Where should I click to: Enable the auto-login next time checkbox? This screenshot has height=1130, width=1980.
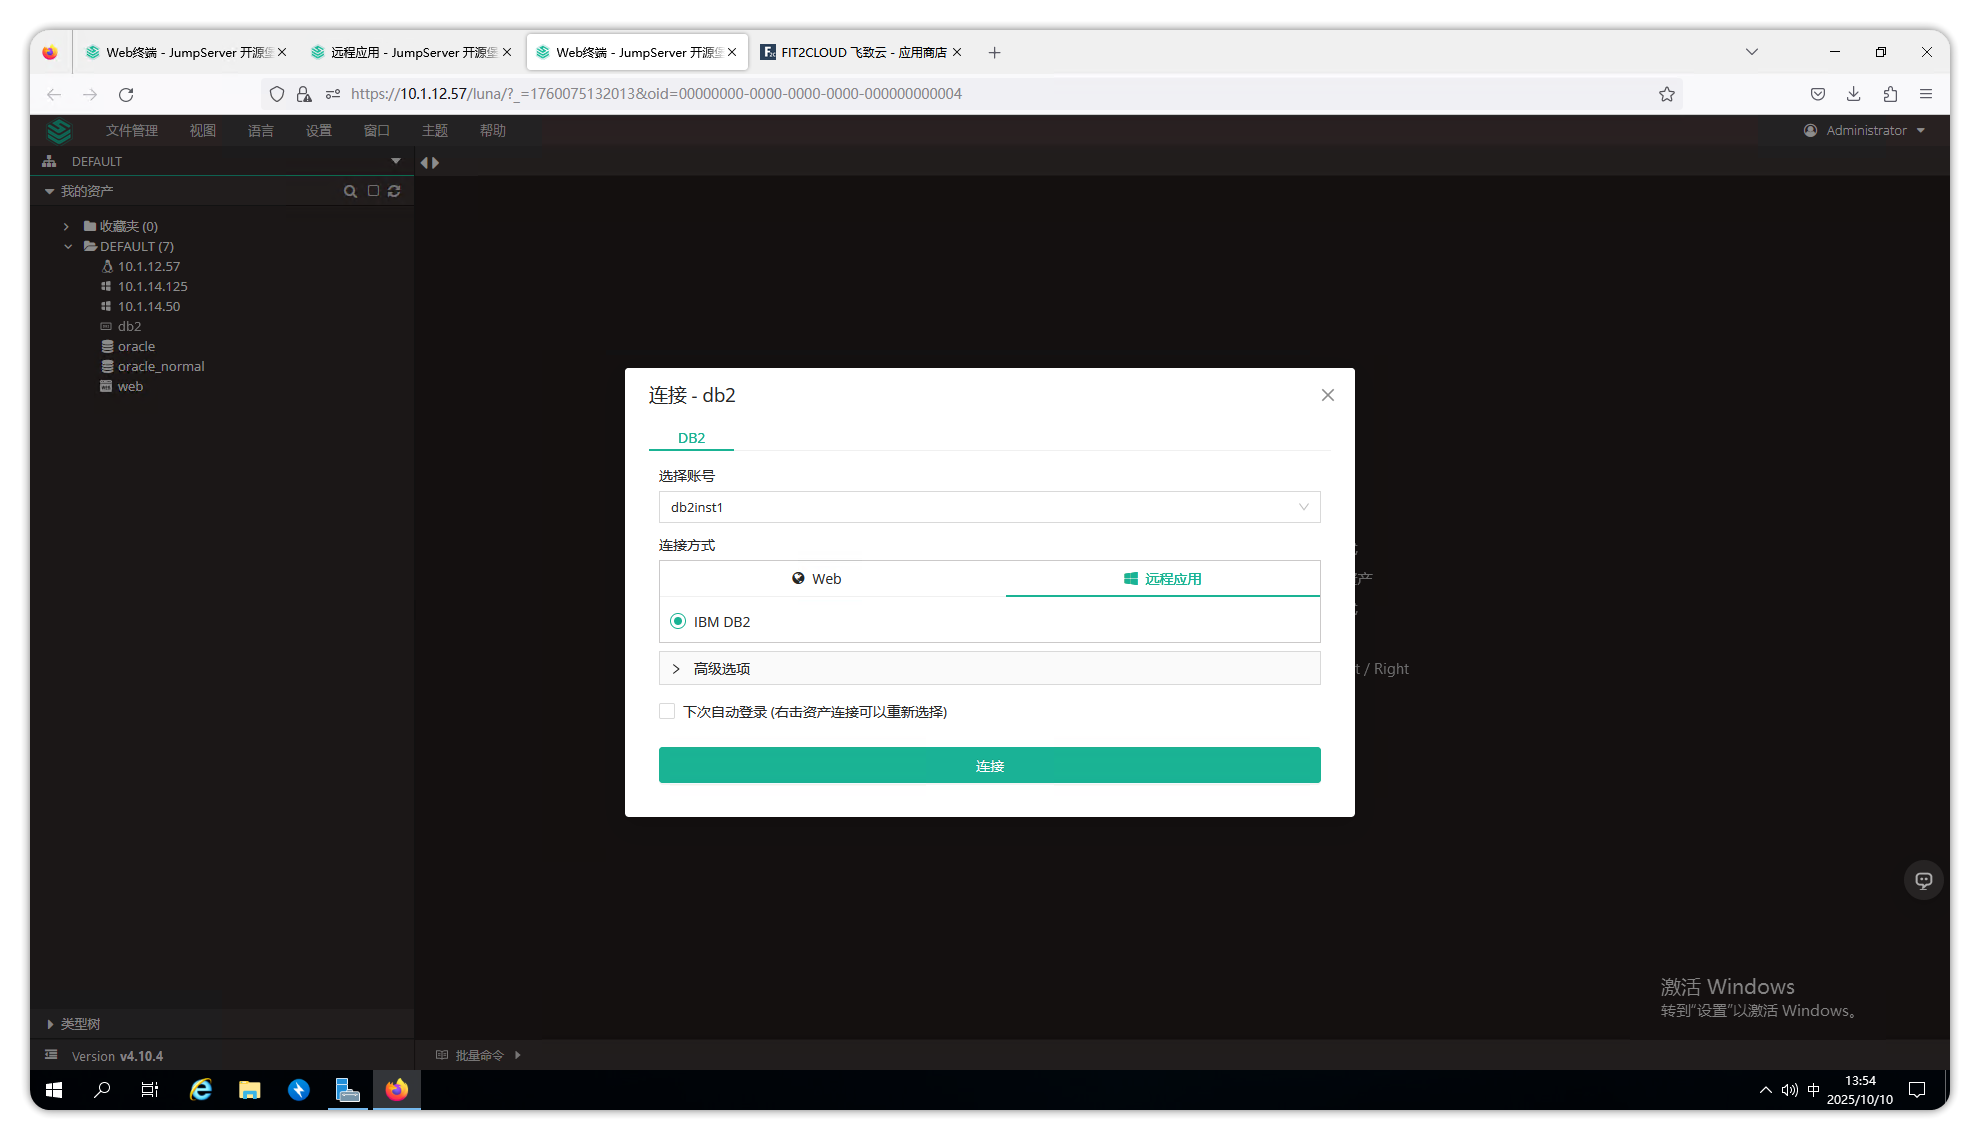click(x=667, y=711)
